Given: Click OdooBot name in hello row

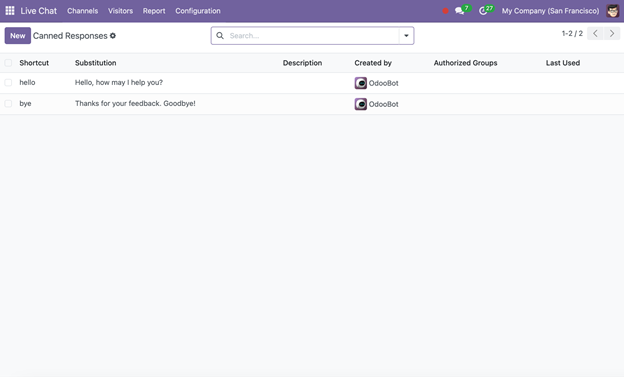Looking at the screenshot, I should tap(384, 83).
